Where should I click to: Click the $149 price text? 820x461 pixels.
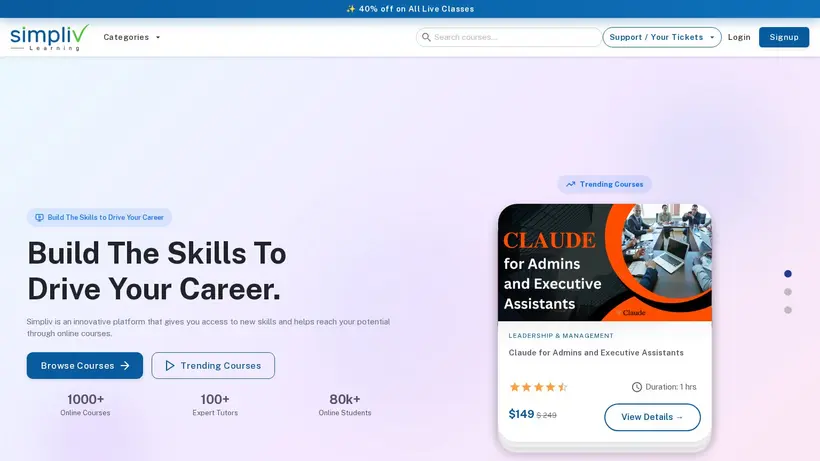(521, 414)
